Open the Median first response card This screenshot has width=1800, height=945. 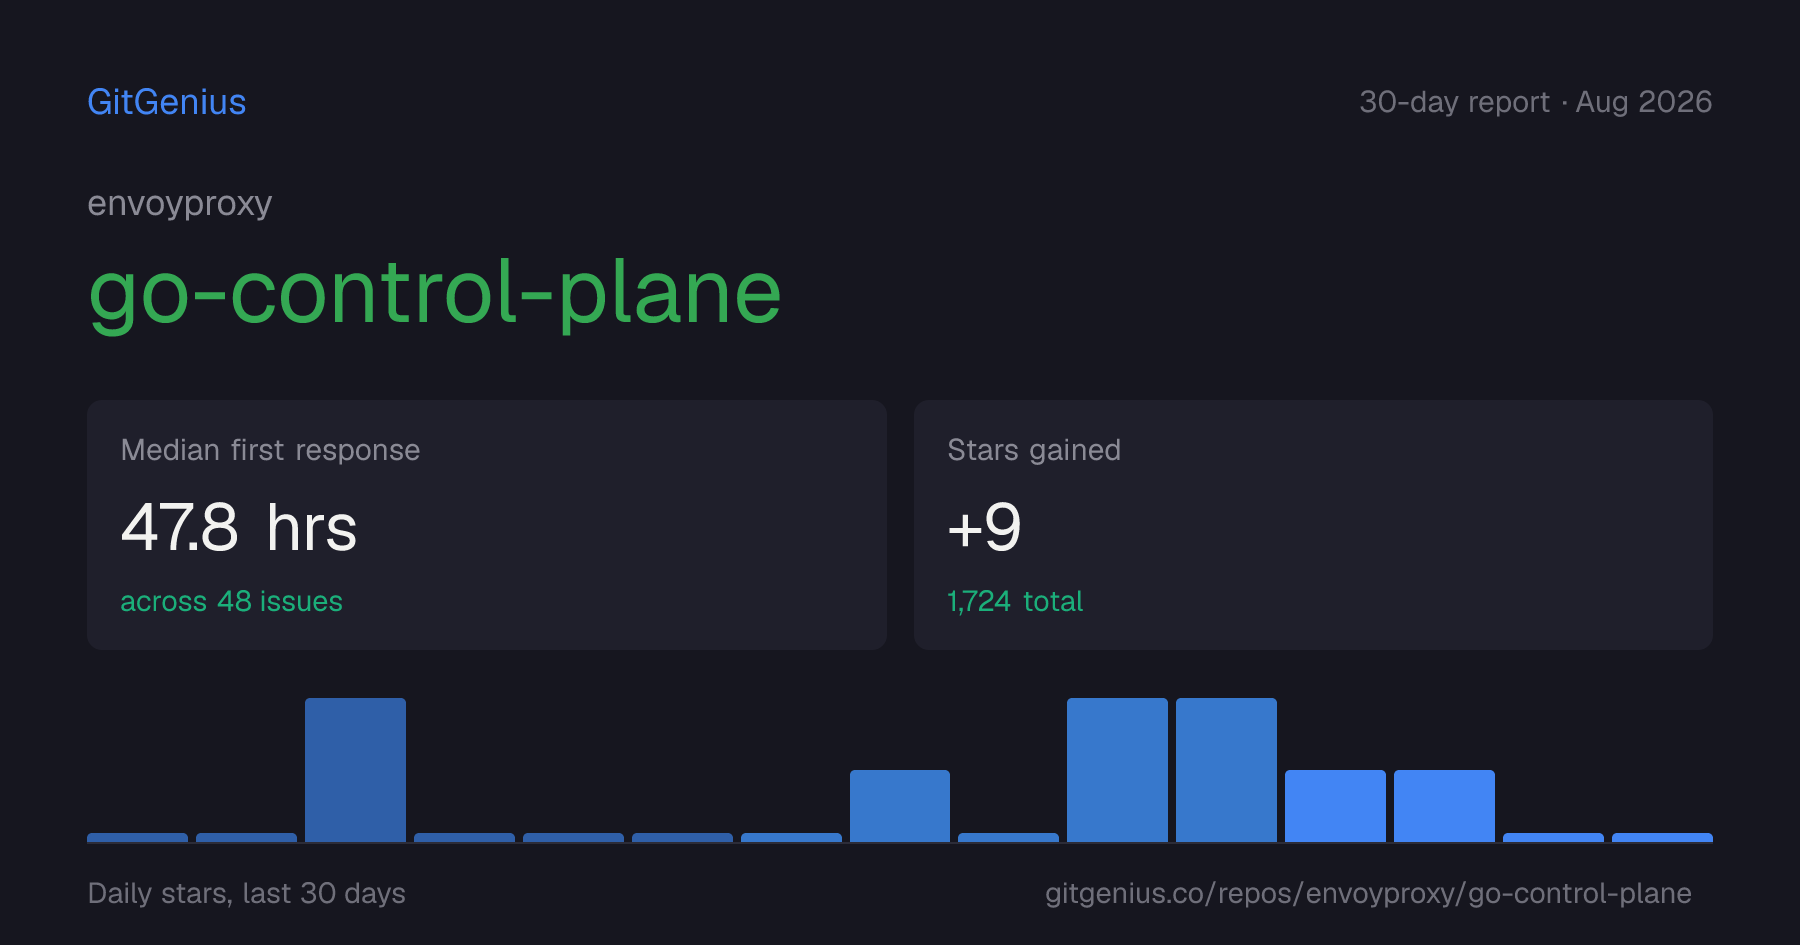click(487, 525)
